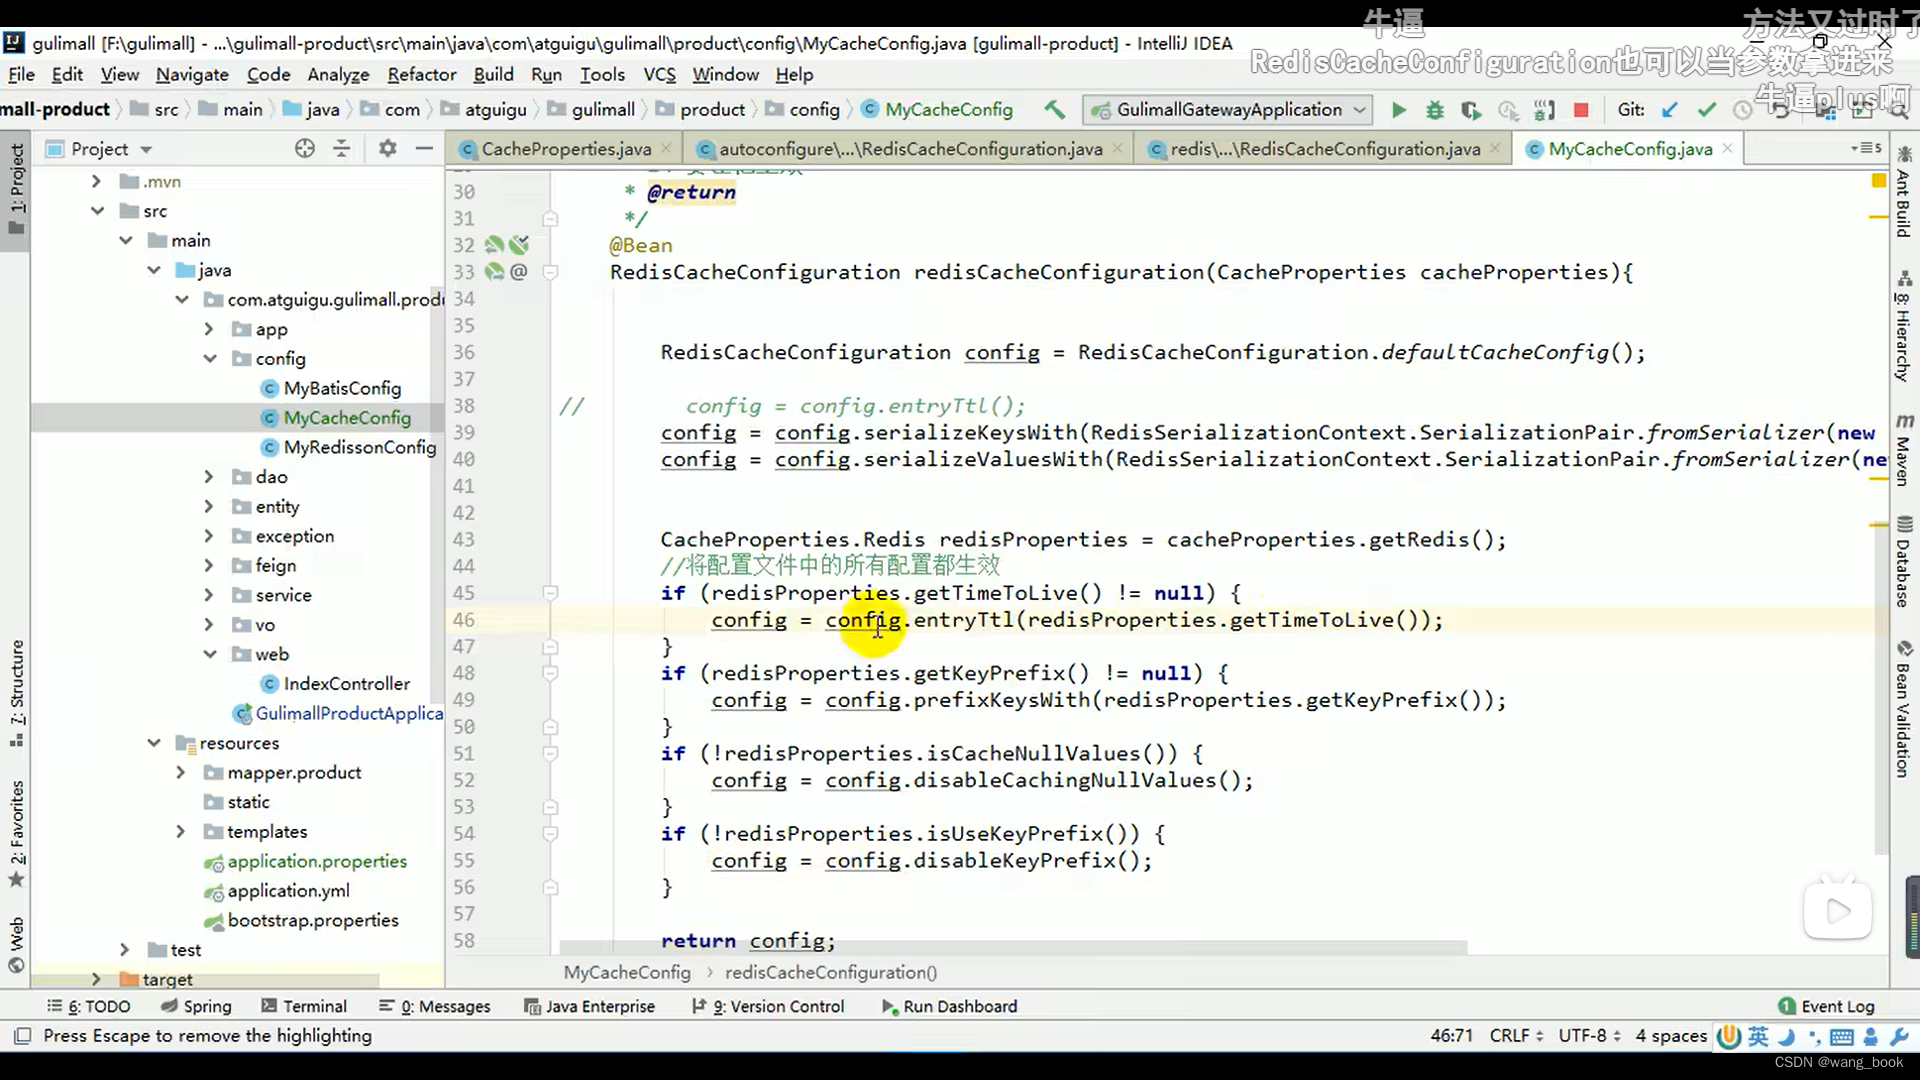Open the Version Control tool window
The height and width of the screenshot is (1080, 1920).
click(x=768, y=1006)
